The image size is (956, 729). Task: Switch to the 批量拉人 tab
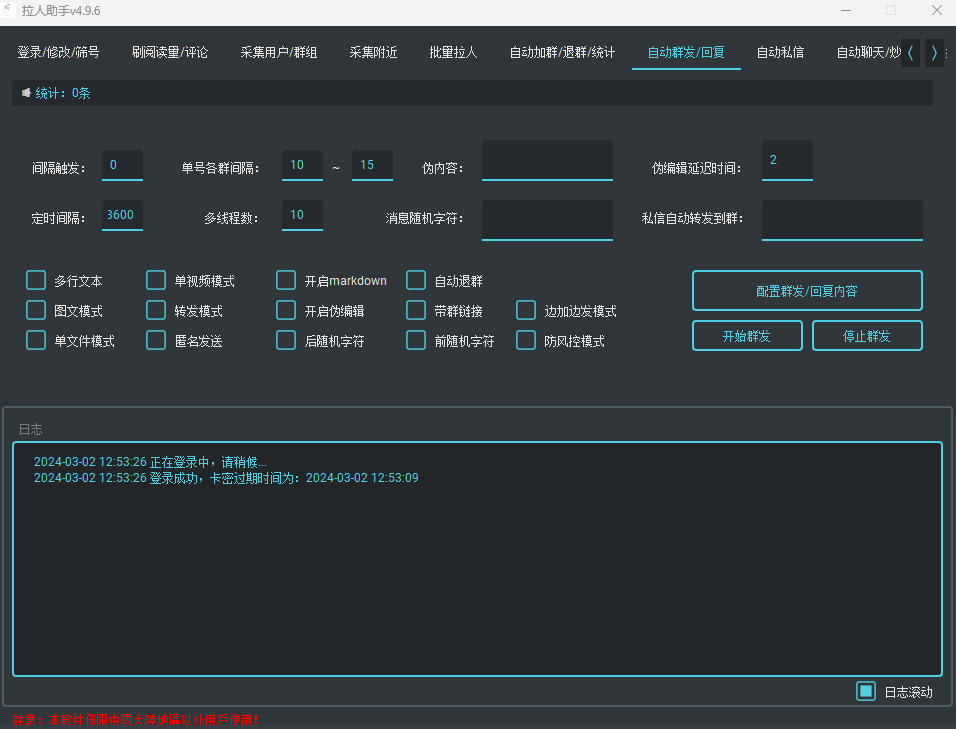pos(453,53)
